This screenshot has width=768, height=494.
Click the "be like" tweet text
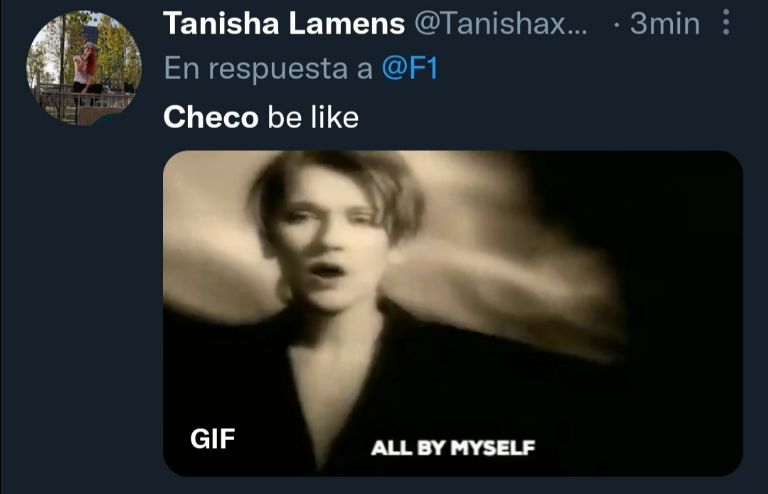tap(313, 117)
